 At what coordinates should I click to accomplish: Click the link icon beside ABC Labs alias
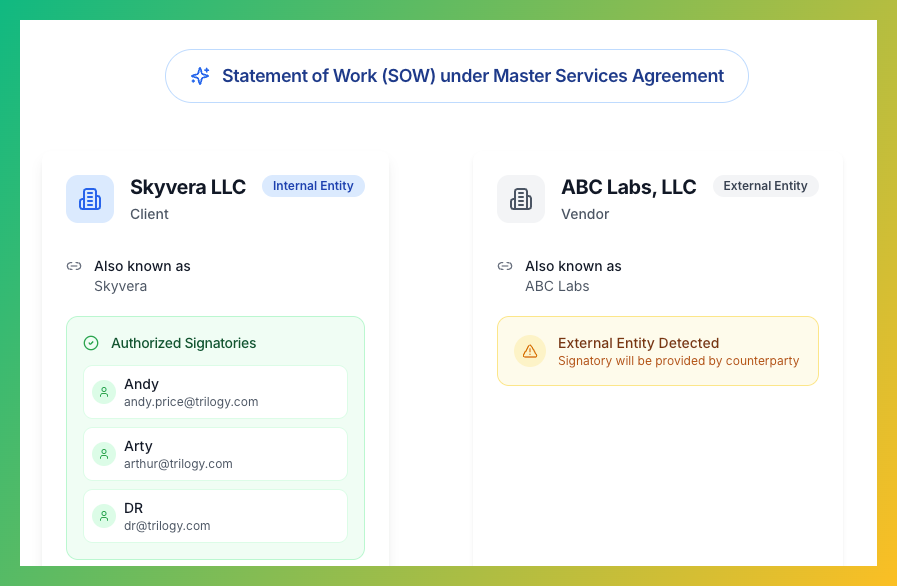[x=505, y=266]
